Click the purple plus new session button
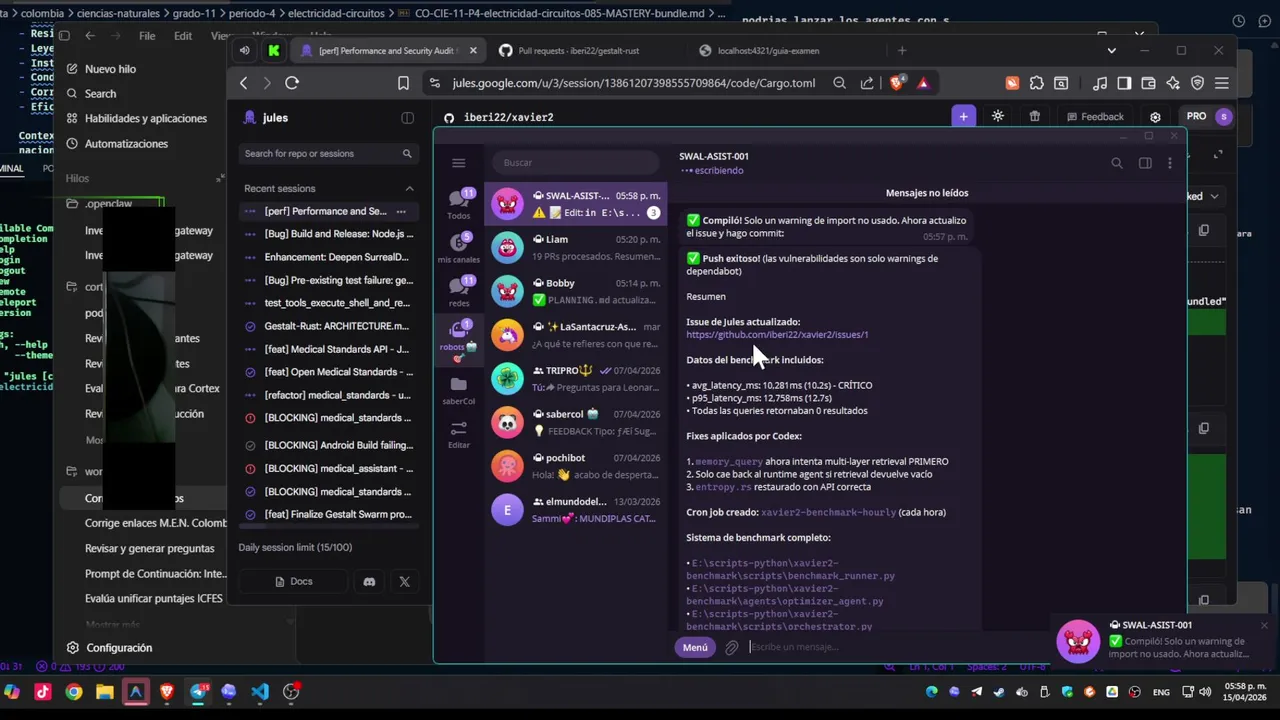Image resolution: width=1280 pixels, height=720 pixels. click(x=963, y=117)
